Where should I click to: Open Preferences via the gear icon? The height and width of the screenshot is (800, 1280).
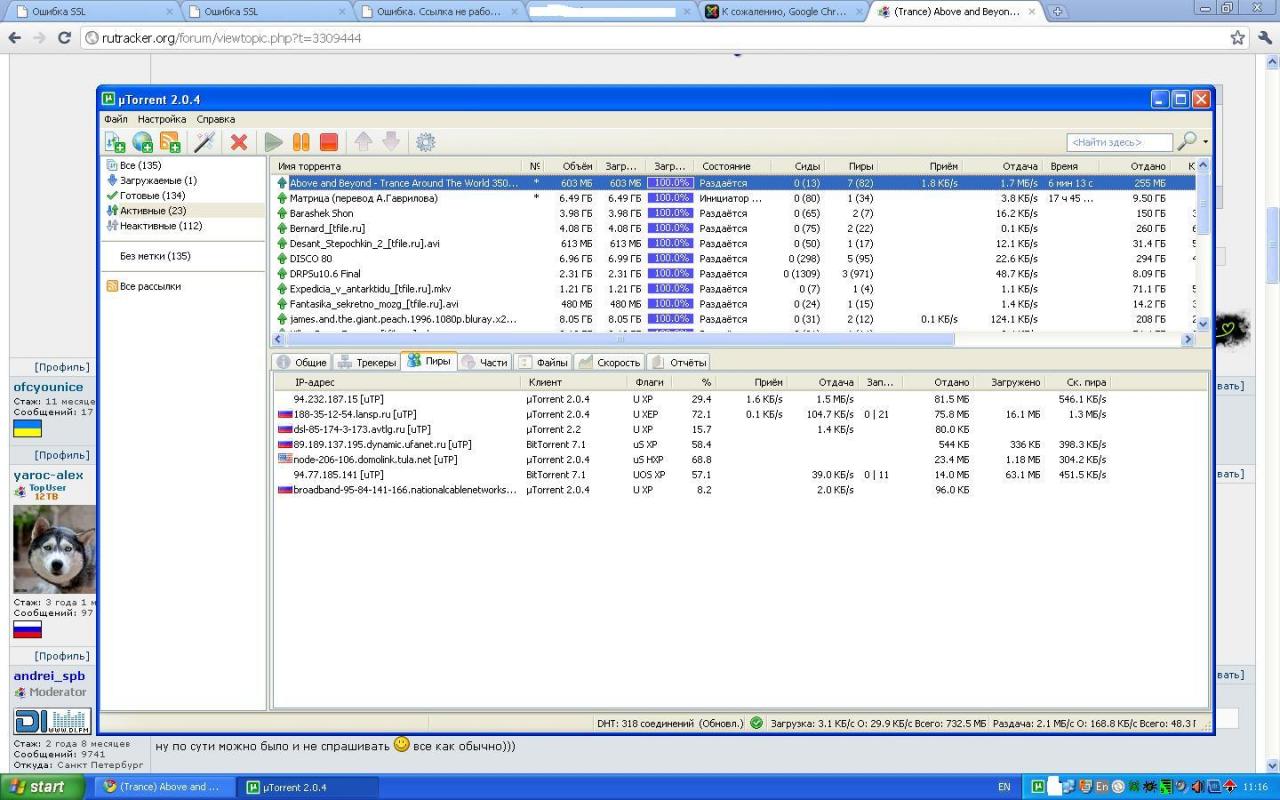[425, 142]
